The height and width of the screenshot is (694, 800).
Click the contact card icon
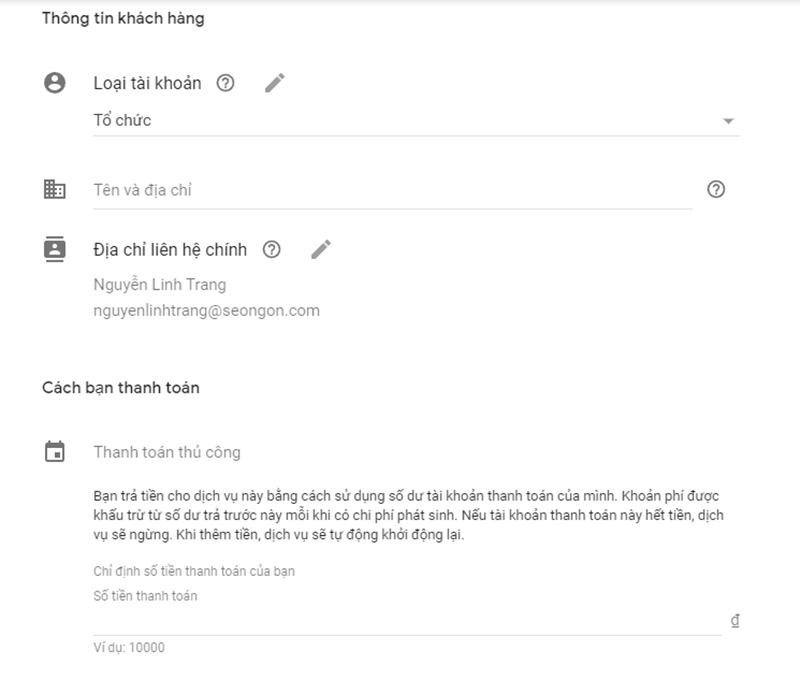[55, 249]
